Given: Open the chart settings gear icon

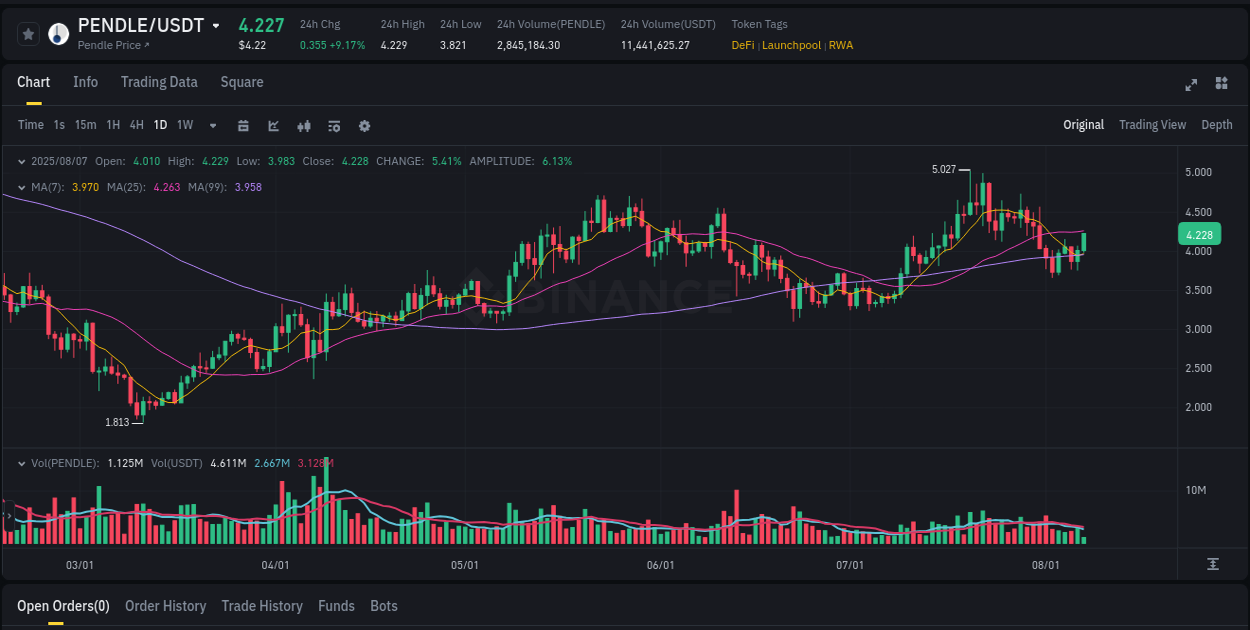Looking at the screenshot, I should coord(364,126).
